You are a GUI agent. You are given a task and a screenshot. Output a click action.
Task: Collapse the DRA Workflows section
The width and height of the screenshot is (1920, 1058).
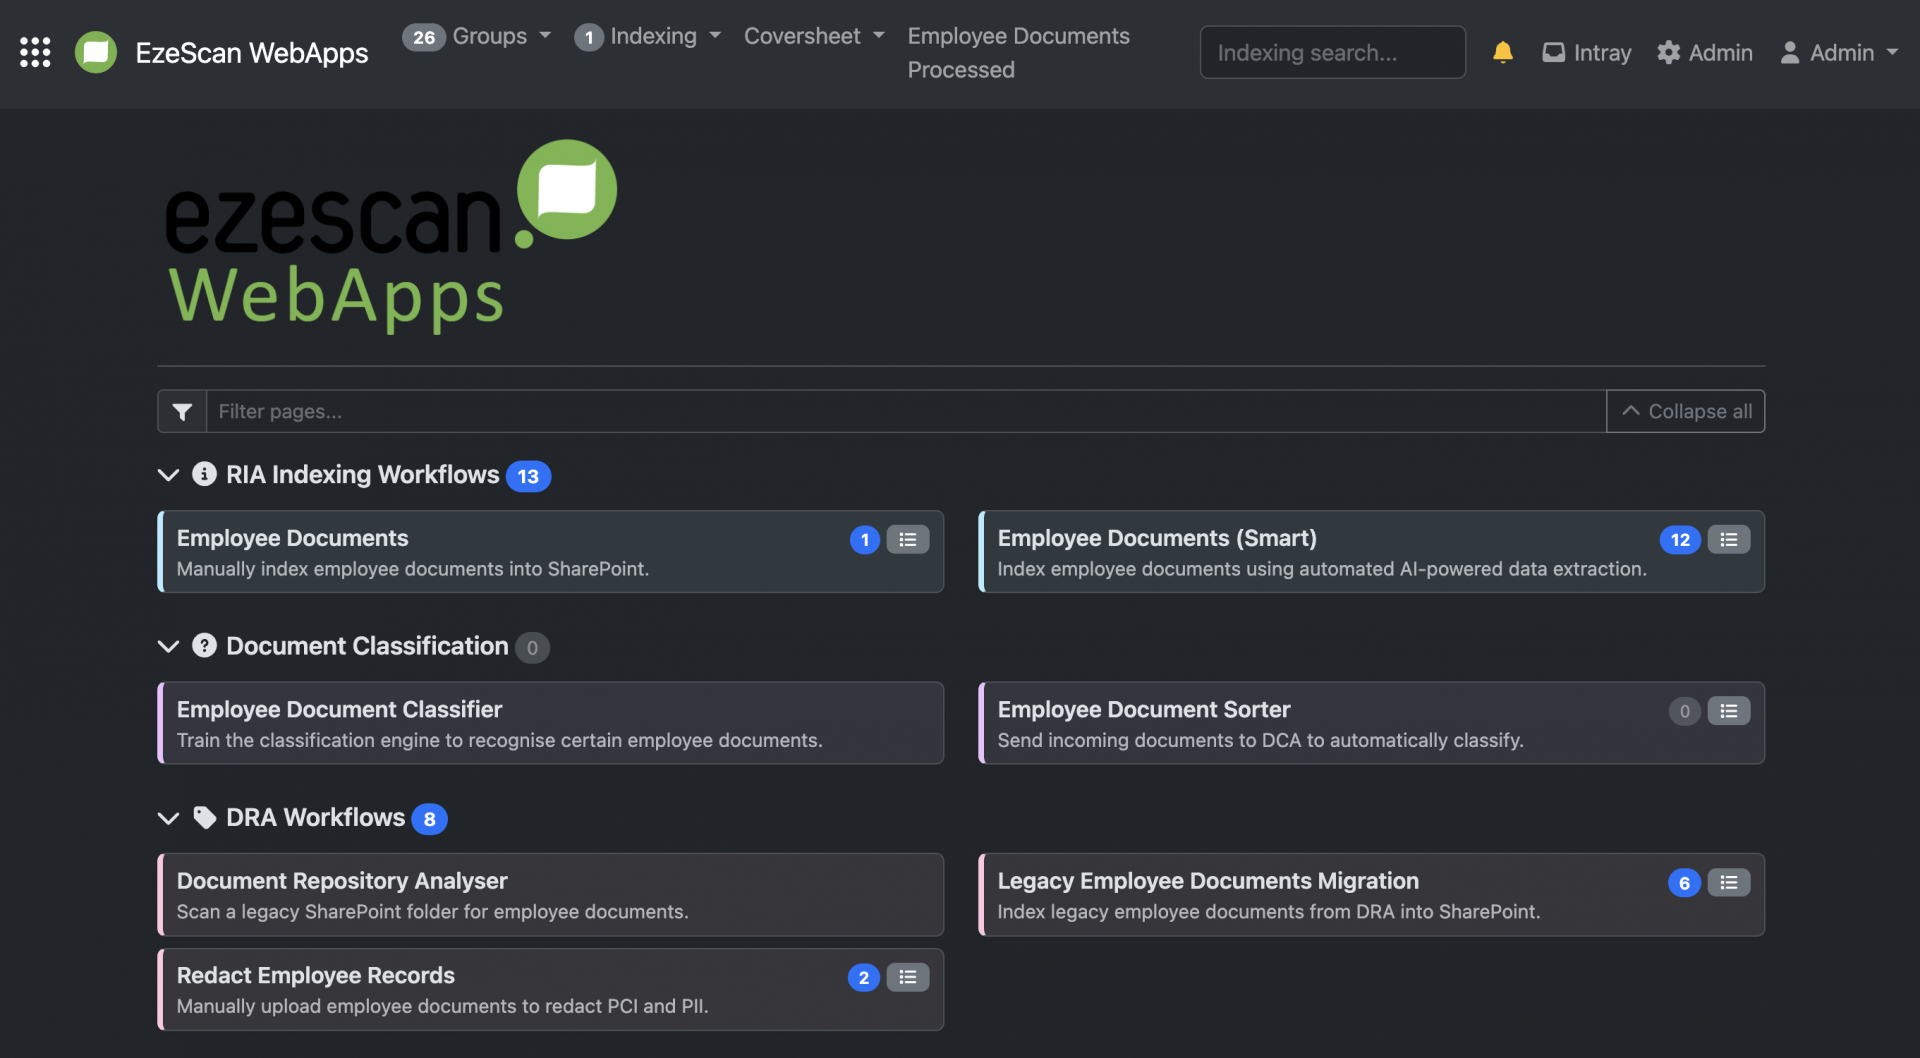(168, 818)
